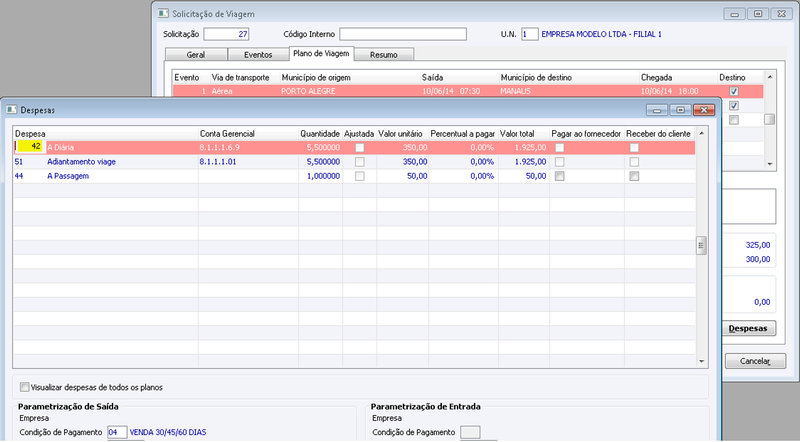
Task: Click MANAUS destination cell
Action: [515, 91]
